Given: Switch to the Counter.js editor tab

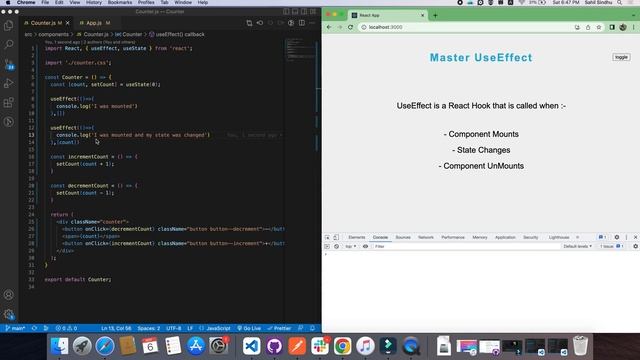Looking at the screenshot, I should point(43,23).
